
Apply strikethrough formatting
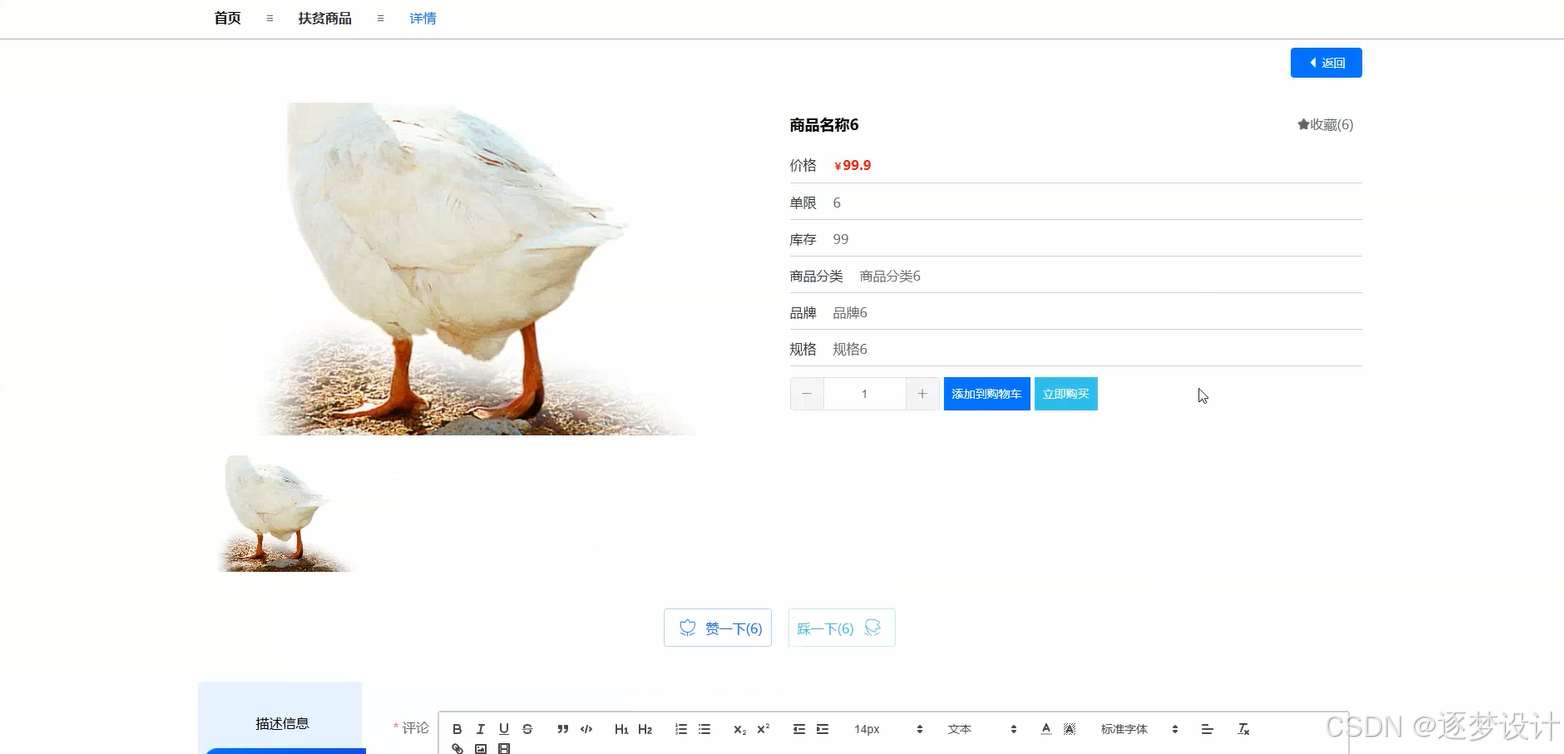click(x=527, y=729)
